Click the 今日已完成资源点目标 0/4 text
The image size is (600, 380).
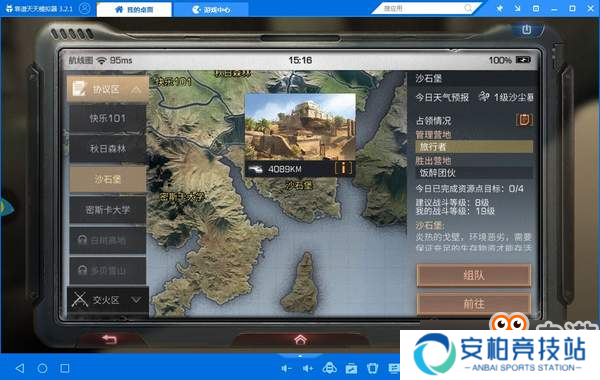click(x=470, y=189)
